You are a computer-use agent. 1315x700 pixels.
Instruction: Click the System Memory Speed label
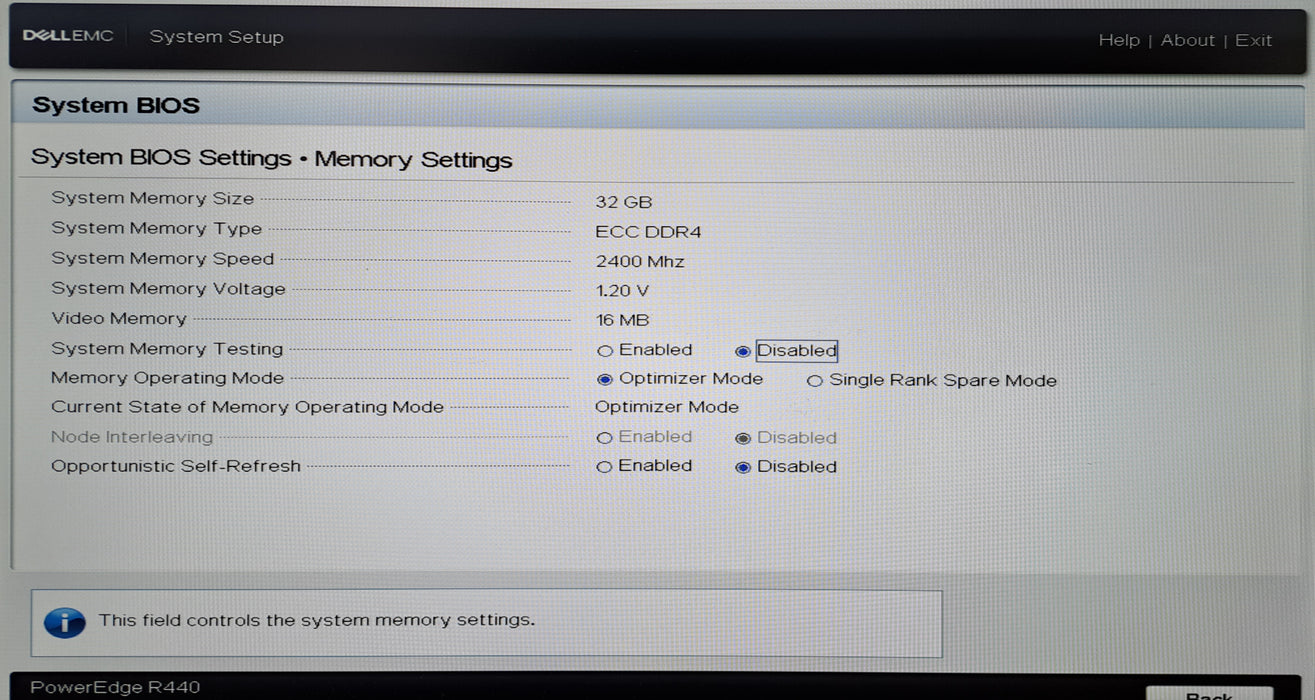point(163,258)
